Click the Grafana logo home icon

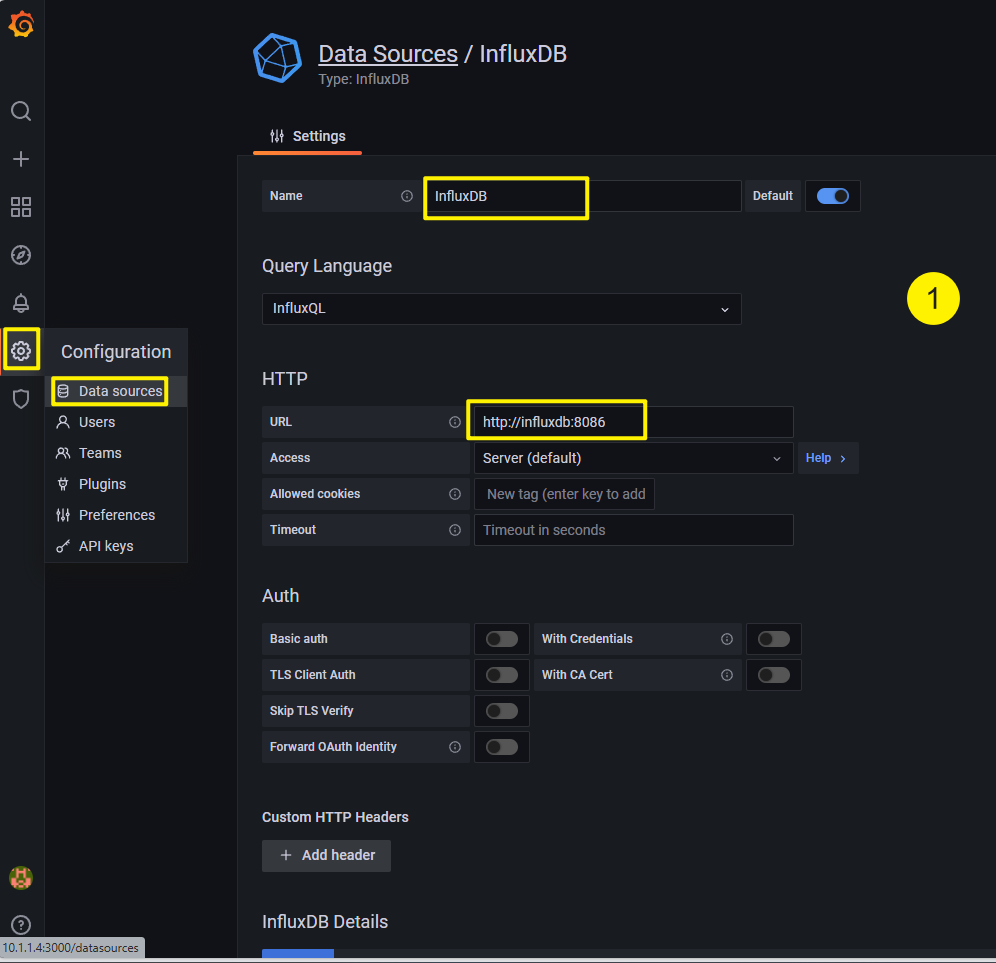point(21,25)
